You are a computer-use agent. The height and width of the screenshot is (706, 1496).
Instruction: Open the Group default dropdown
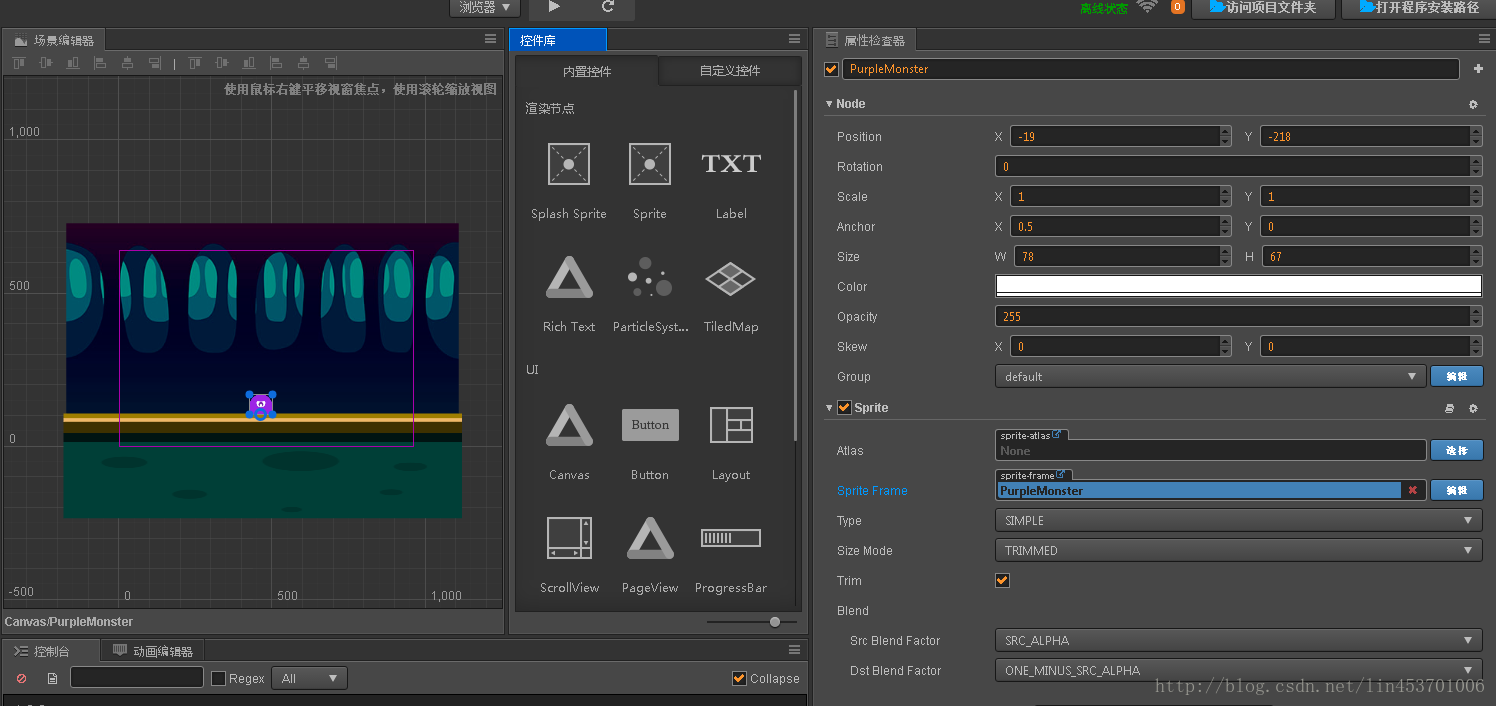1210,377
